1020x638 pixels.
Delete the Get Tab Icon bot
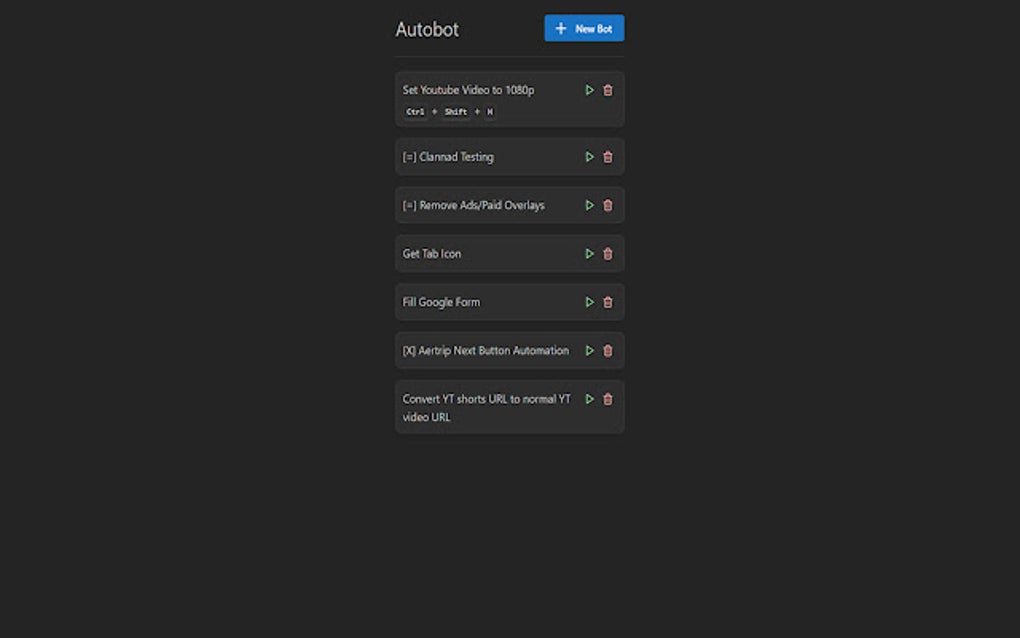pyautogui.click(x=607, y=253)
